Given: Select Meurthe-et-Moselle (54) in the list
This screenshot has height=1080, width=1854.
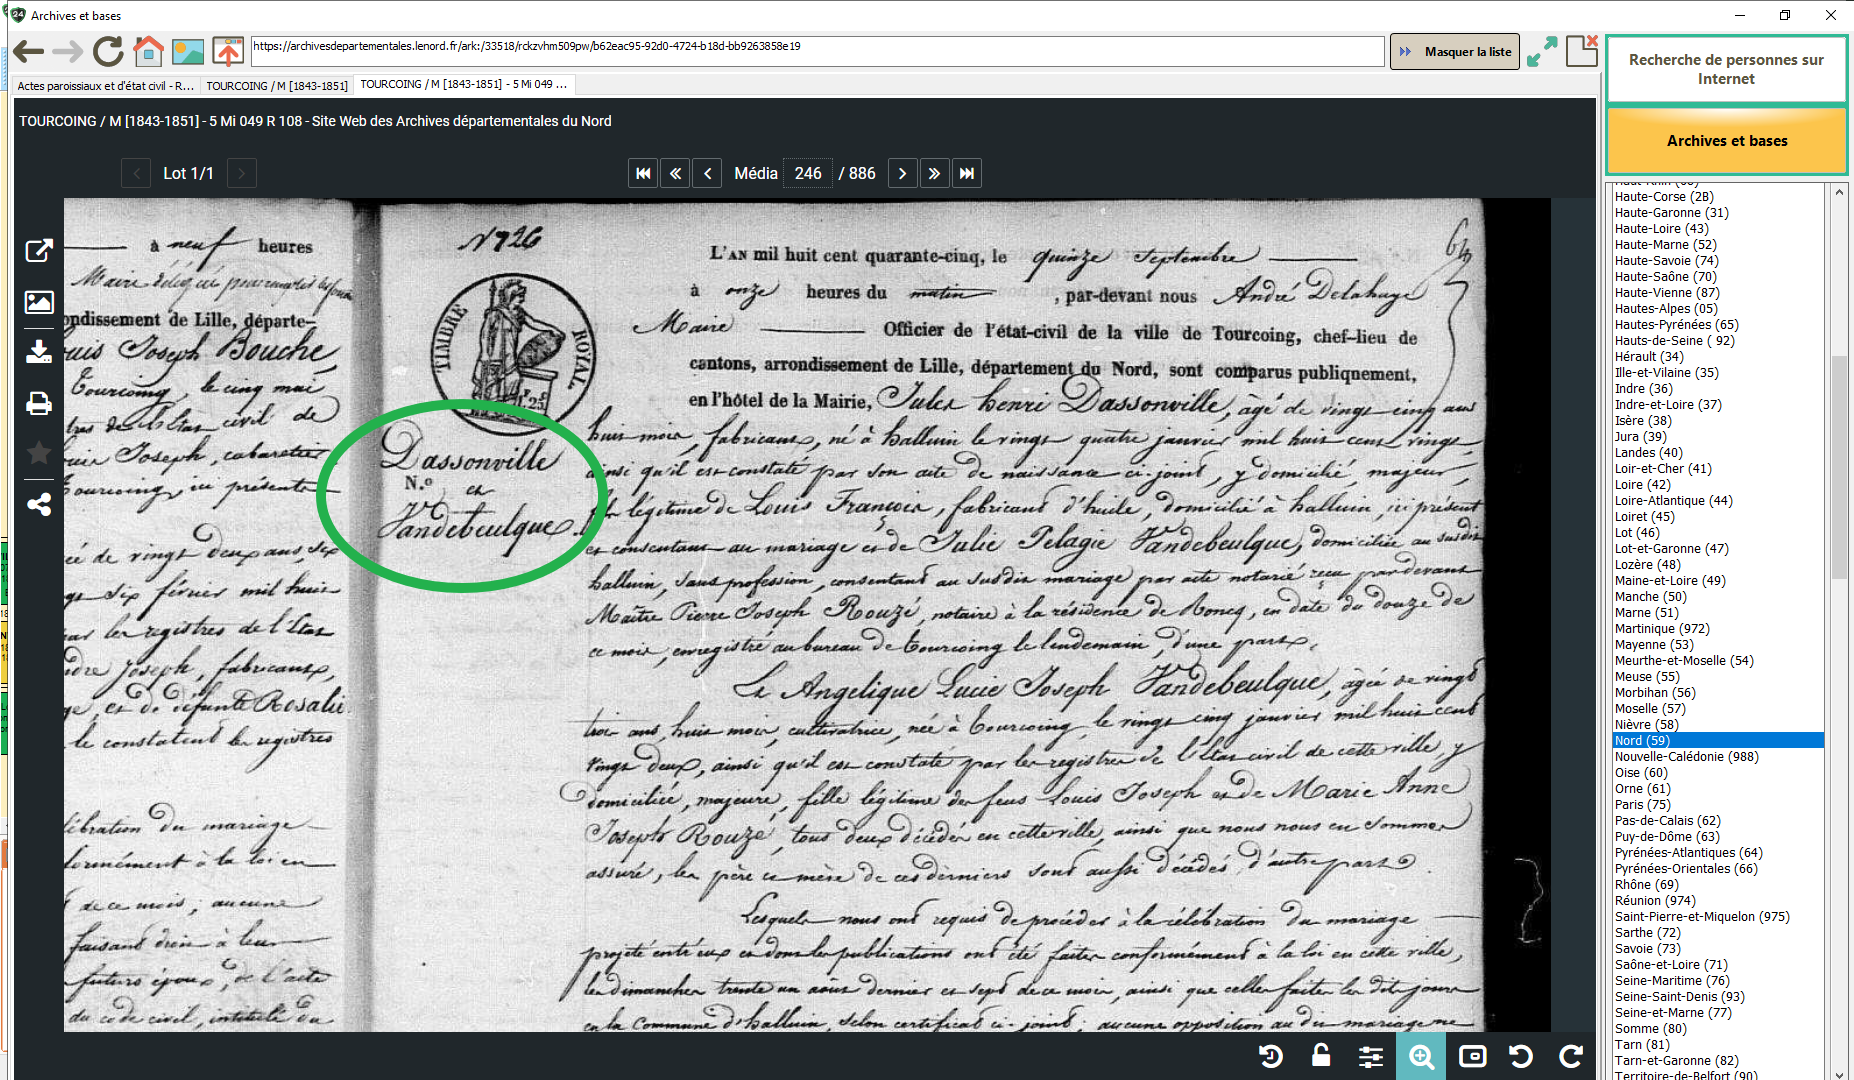Looking at the screenshot, I should [1684, 660].
